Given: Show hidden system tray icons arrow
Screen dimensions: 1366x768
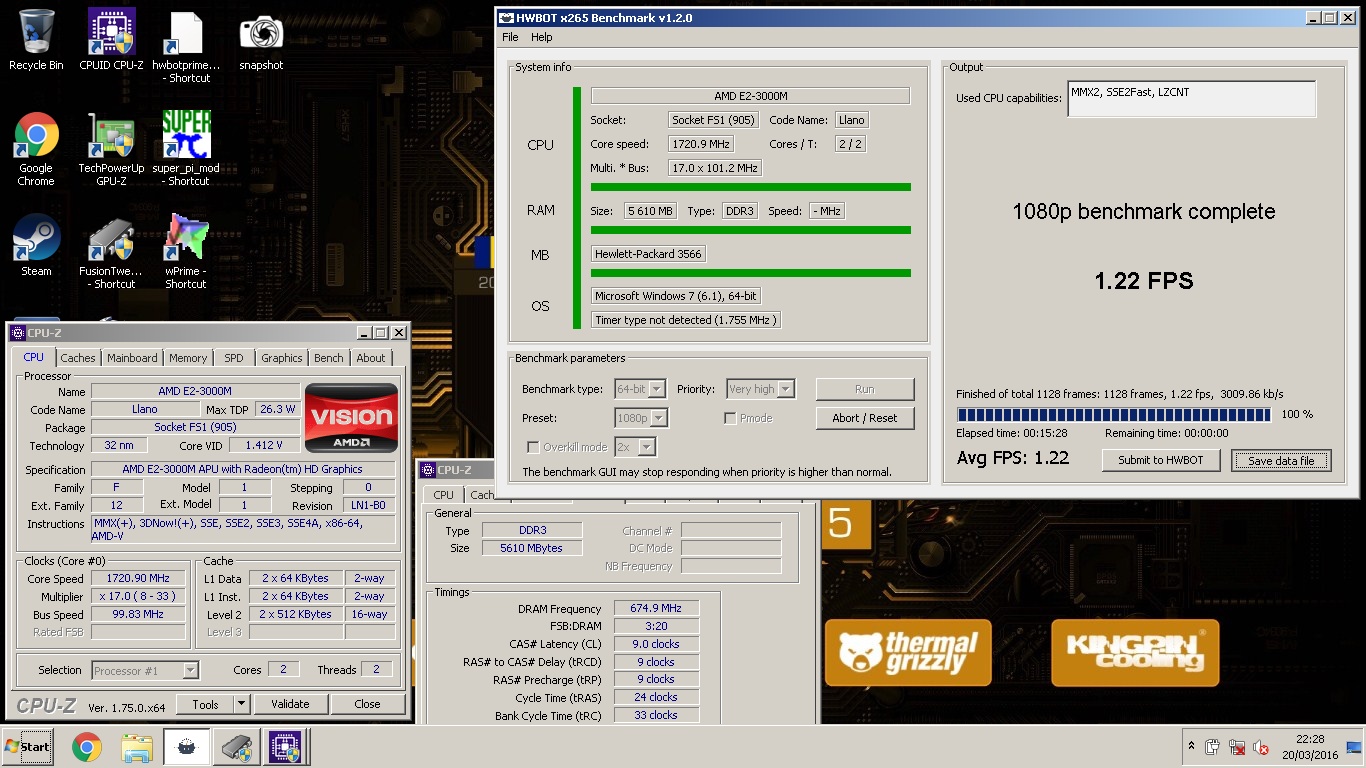Looking at the screenshot, I should pos(1191,746).
